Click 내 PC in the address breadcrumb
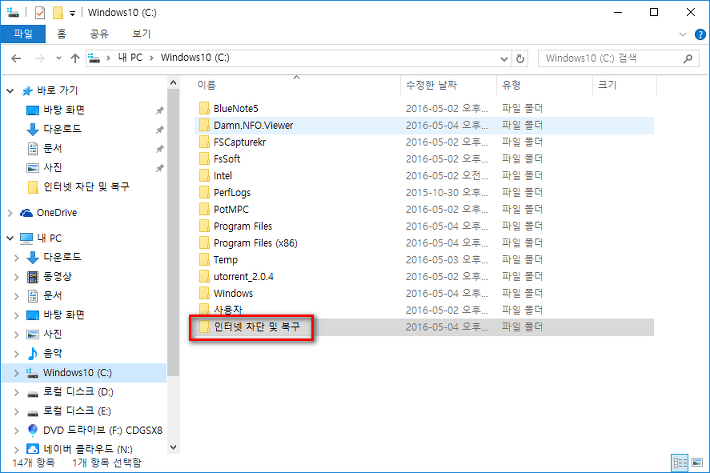The image size is (710, 473). [x=130, y=57]
